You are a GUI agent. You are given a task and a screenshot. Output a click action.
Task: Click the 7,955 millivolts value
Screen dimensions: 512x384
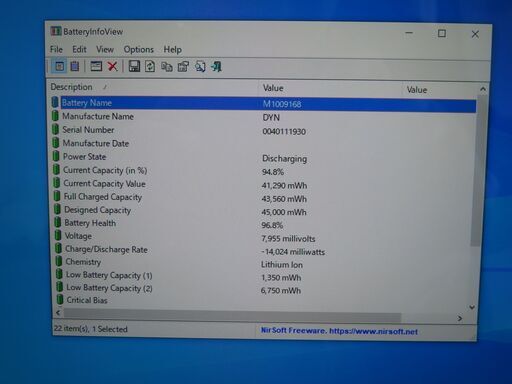click(x=288, y=239)
